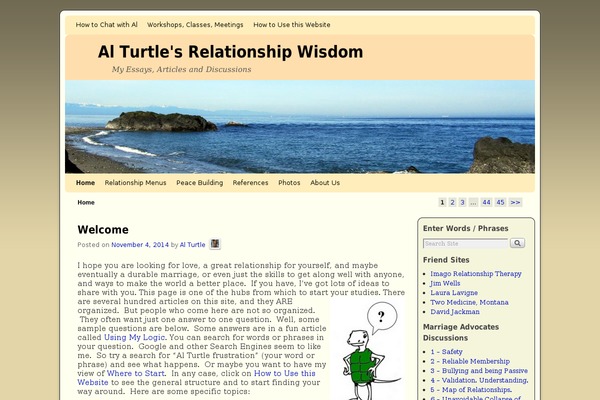
Task: Open the About Us navigation item
Action: tap(325, 183)
